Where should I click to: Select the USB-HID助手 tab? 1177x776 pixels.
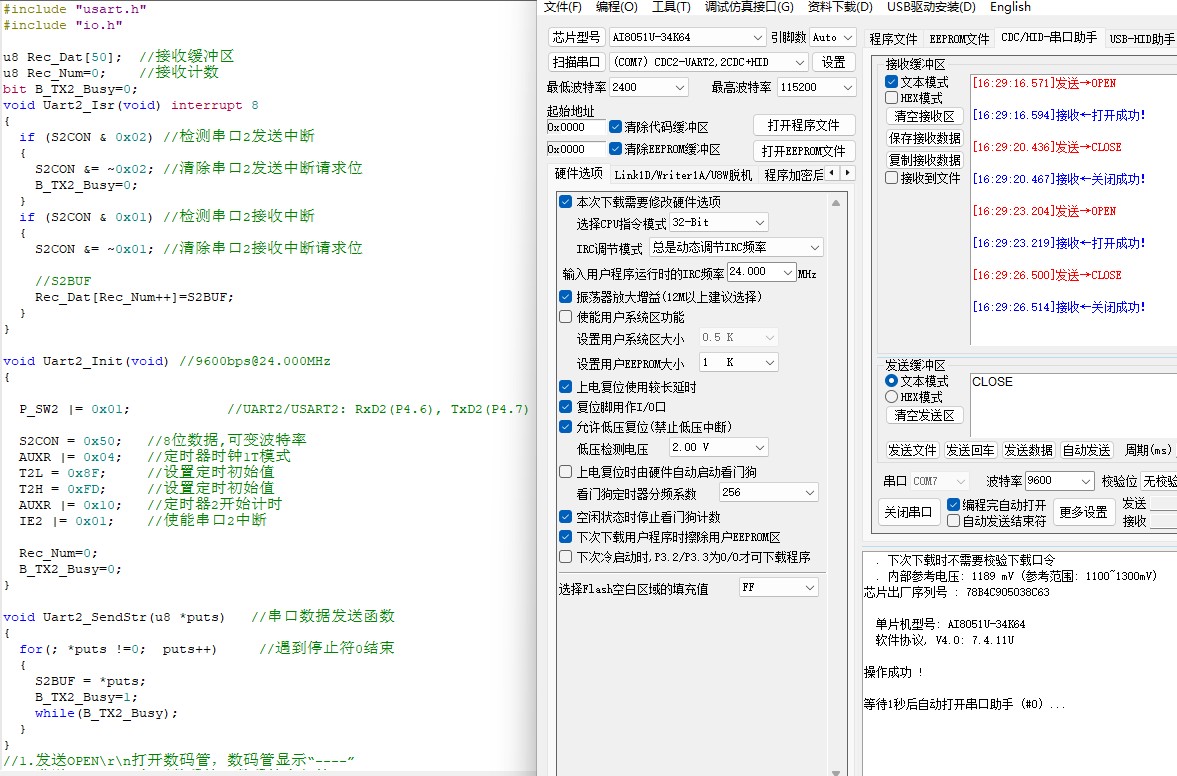pos(1142,39)
